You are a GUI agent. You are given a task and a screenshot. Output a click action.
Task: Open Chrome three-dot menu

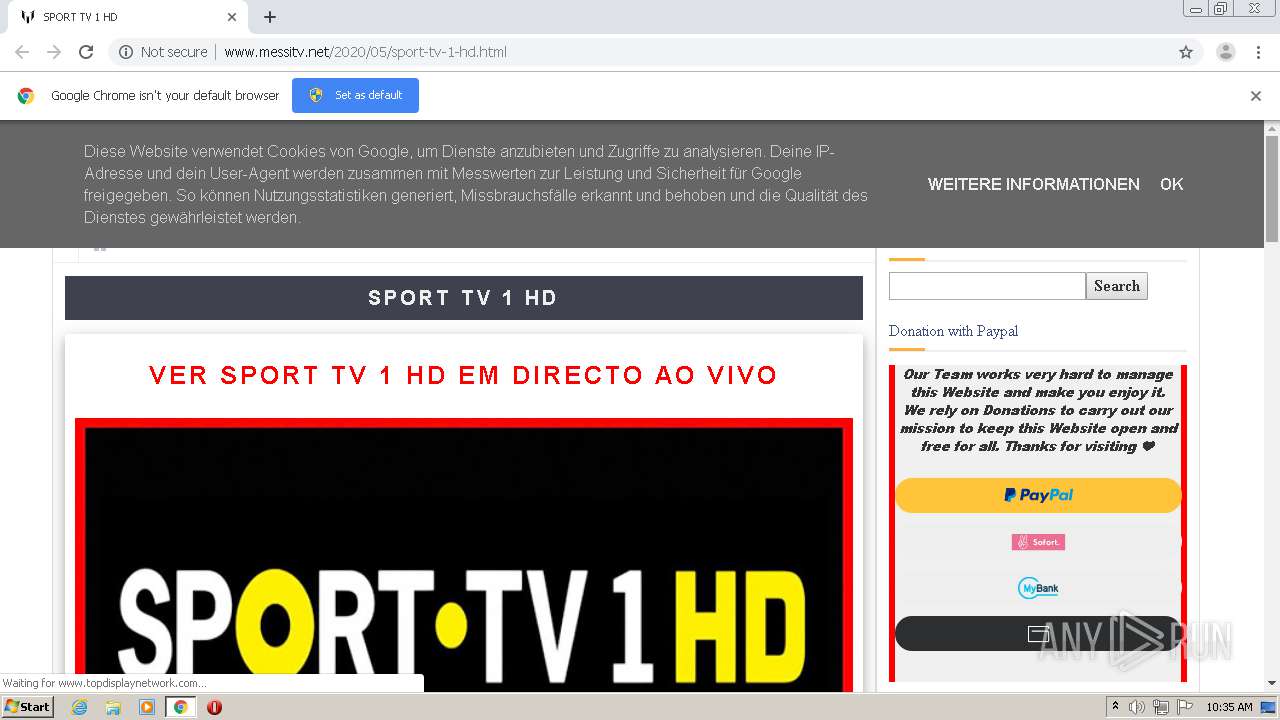pyautogui.click(x=1258, y=52)
